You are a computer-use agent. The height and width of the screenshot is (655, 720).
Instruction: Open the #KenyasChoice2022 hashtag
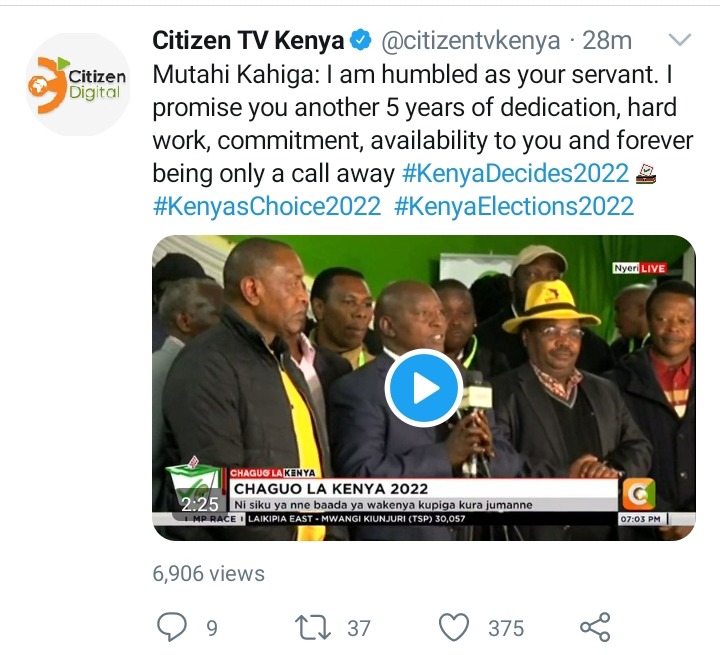point(267,206)
